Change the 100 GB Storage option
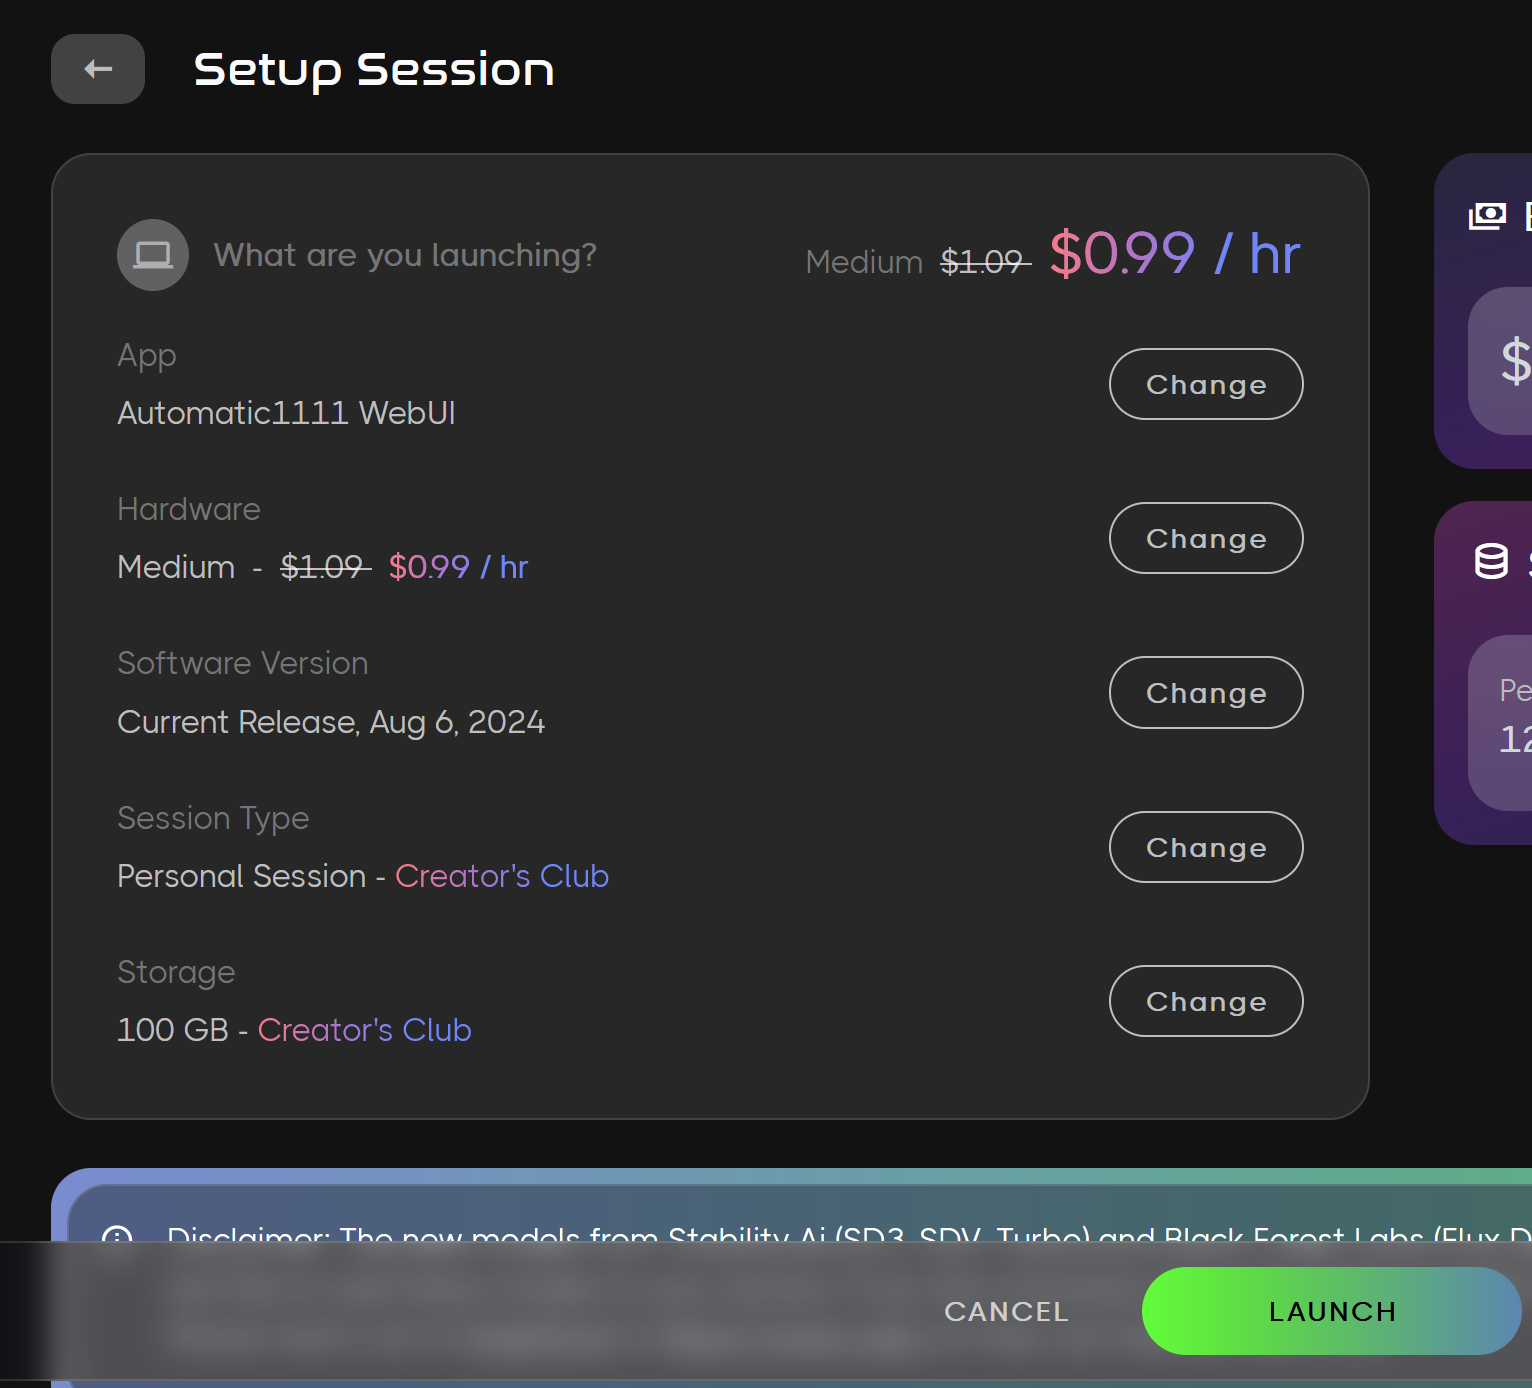The height and width of the screenshot is (1388, 1532). pos(1205,1001)
